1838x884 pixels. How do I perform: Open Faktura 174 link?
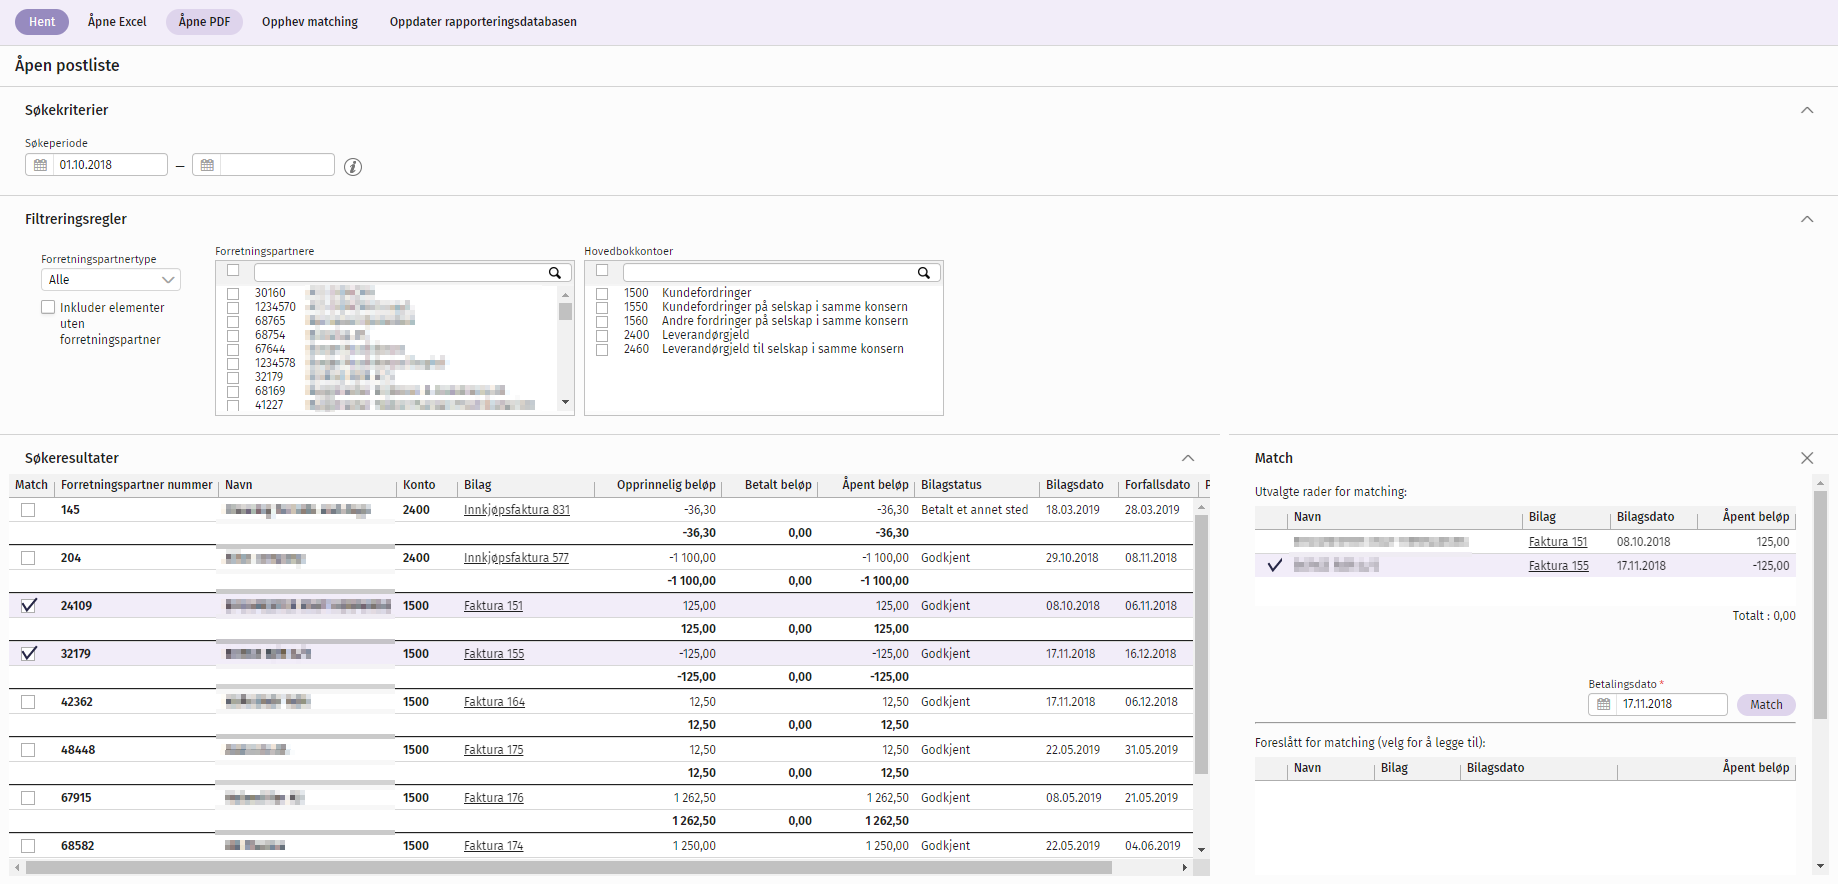coord(493,846)
